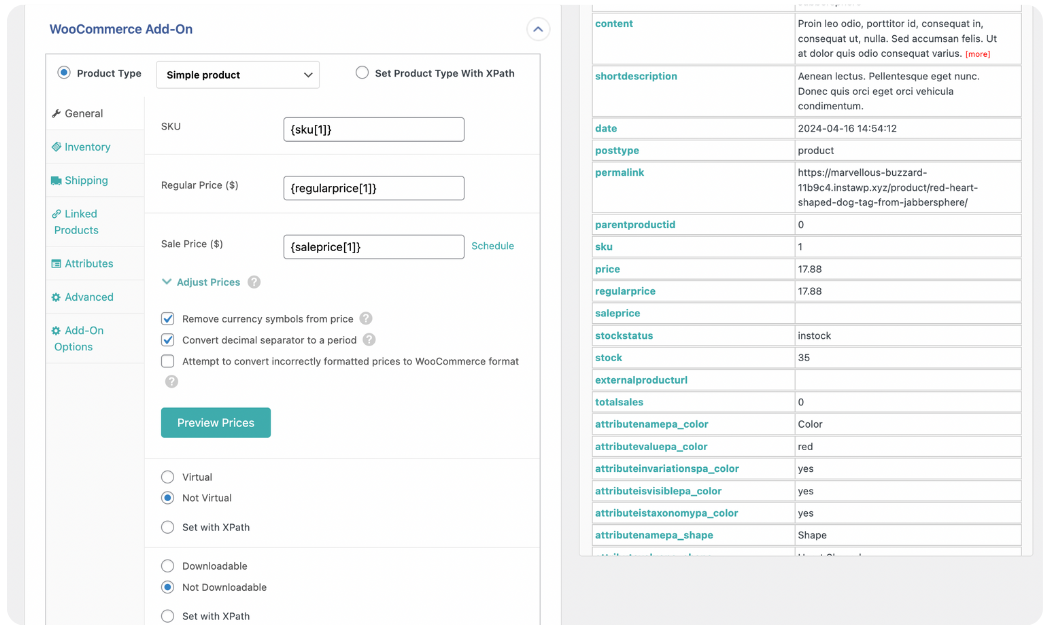Click the Schedule link beside Sale Price

coord(492,246)
